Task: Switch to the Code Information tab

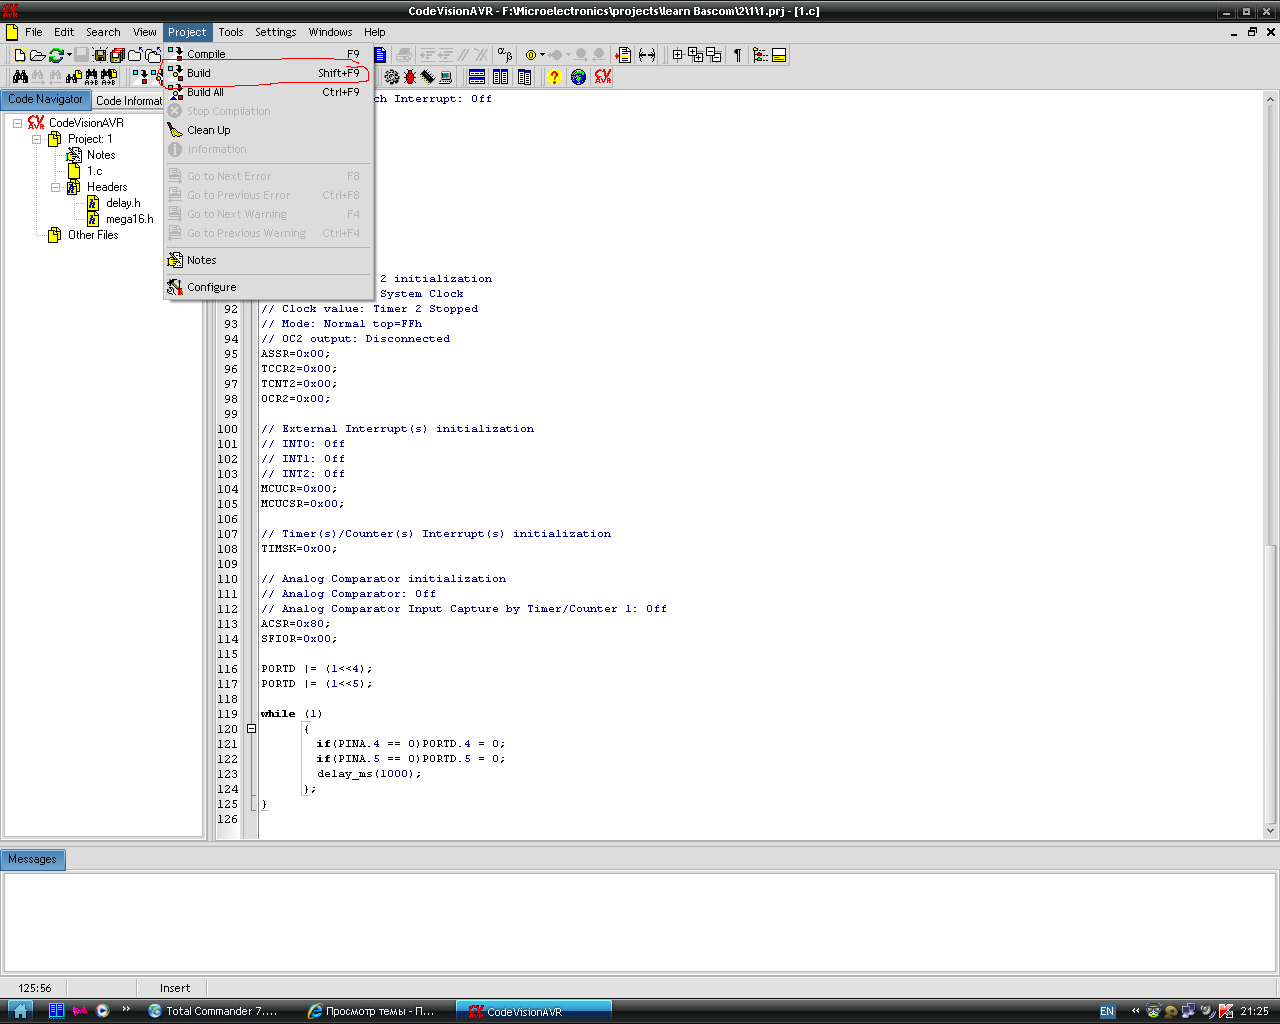Action: point(129,100)
